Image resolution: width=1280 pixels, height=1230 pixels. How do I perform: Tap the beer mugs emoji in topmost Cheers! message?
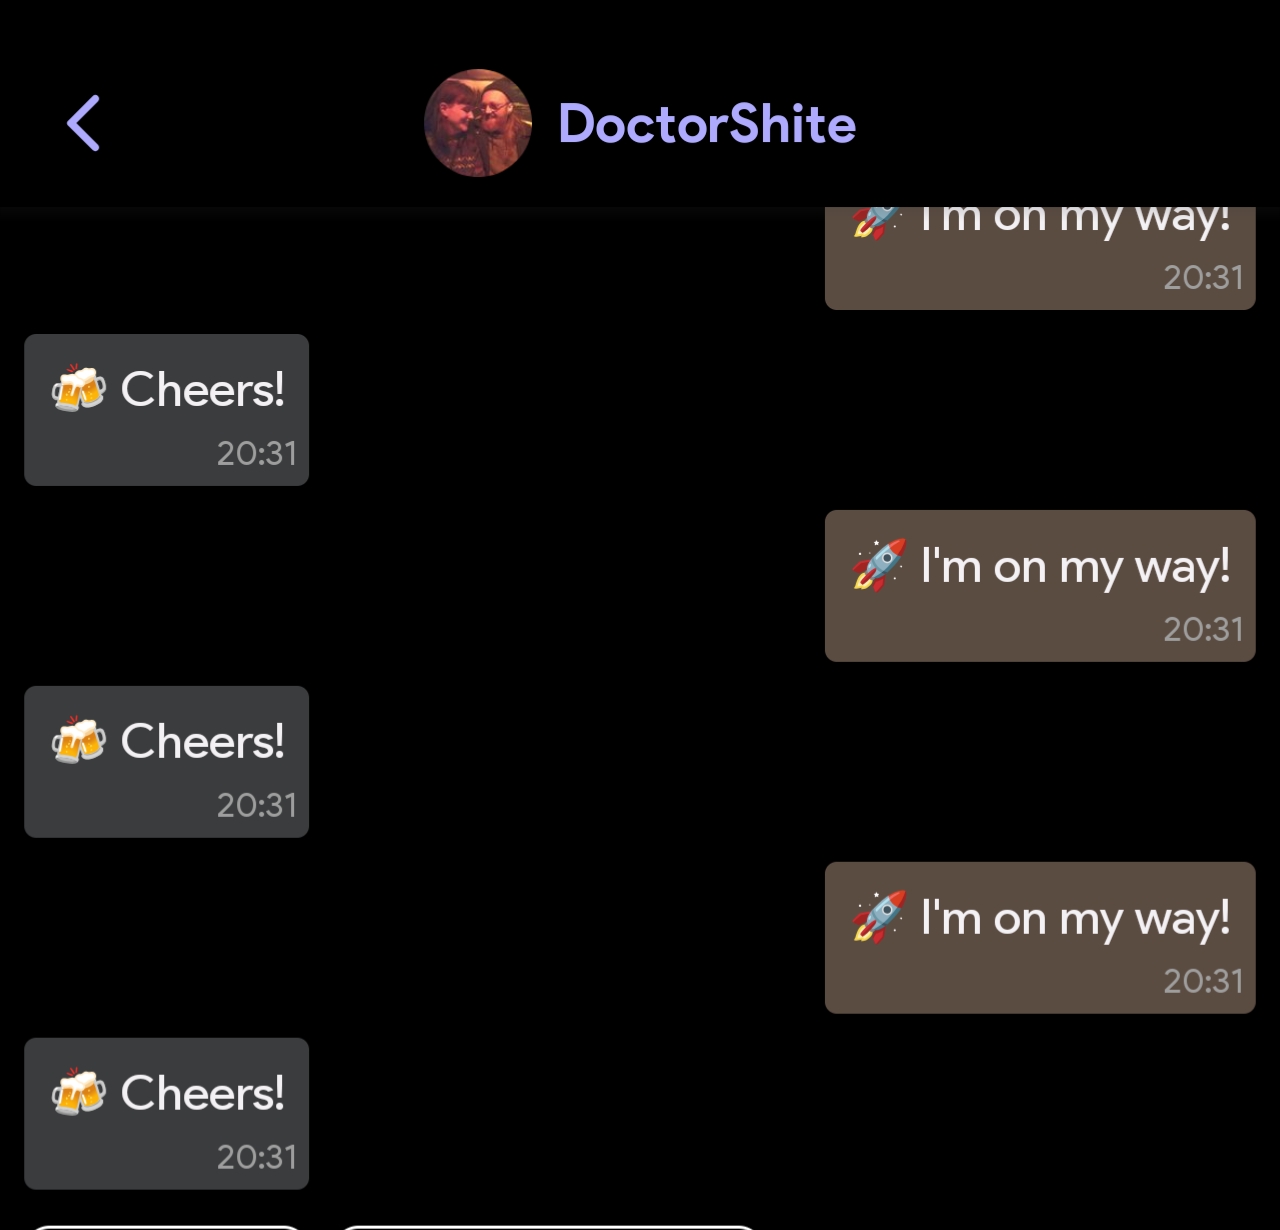[x=78, y=389]
